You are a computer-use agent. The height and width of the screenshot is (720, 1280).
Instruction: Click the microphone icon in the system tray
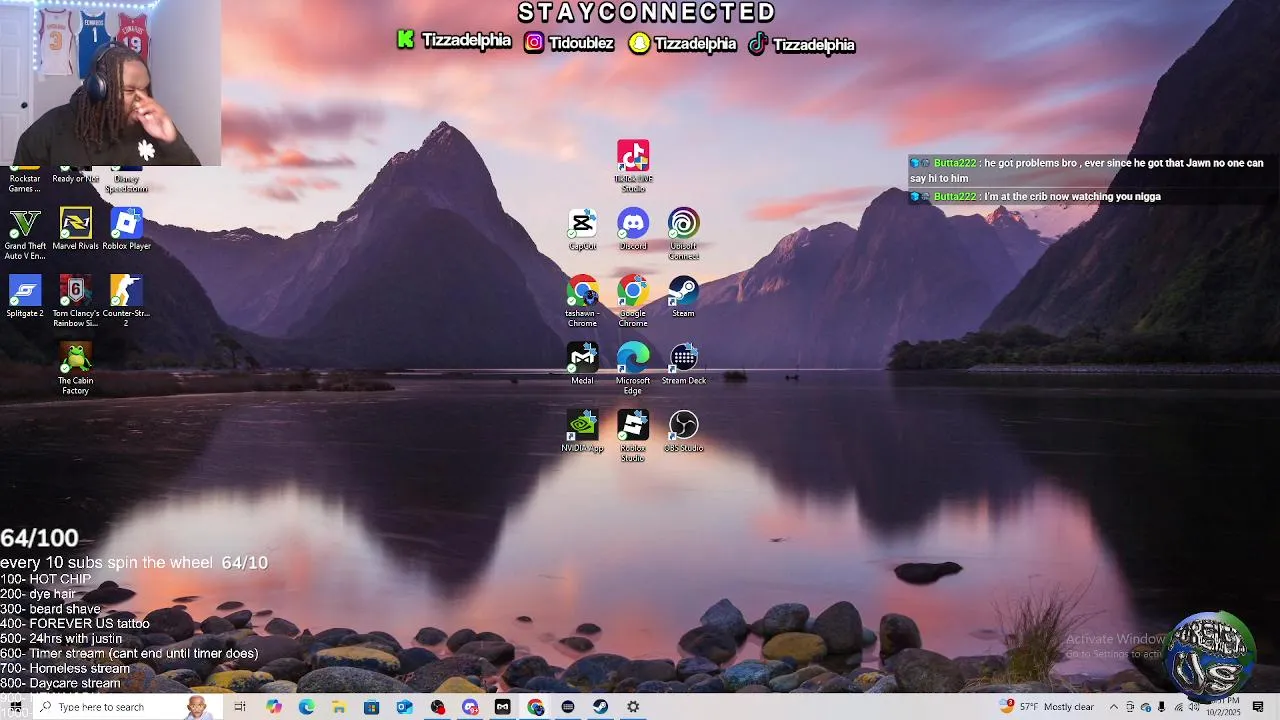(x=1161, y=707)
